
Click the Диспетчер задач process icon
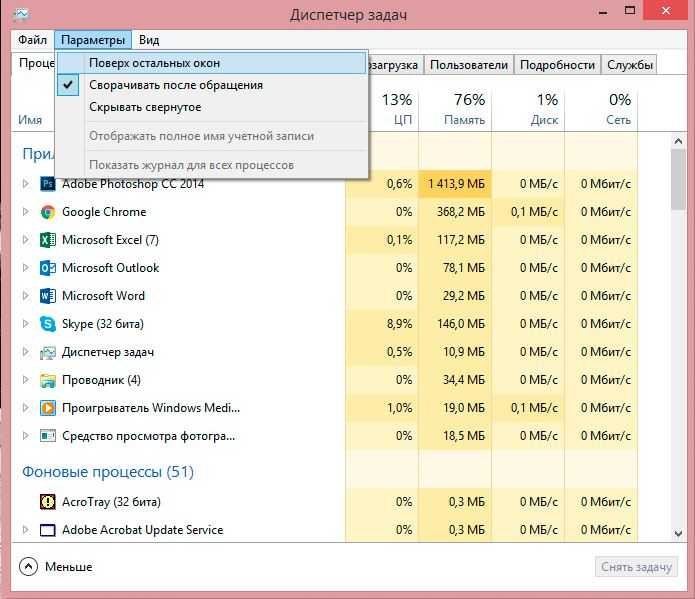click(x=48, y=352)
